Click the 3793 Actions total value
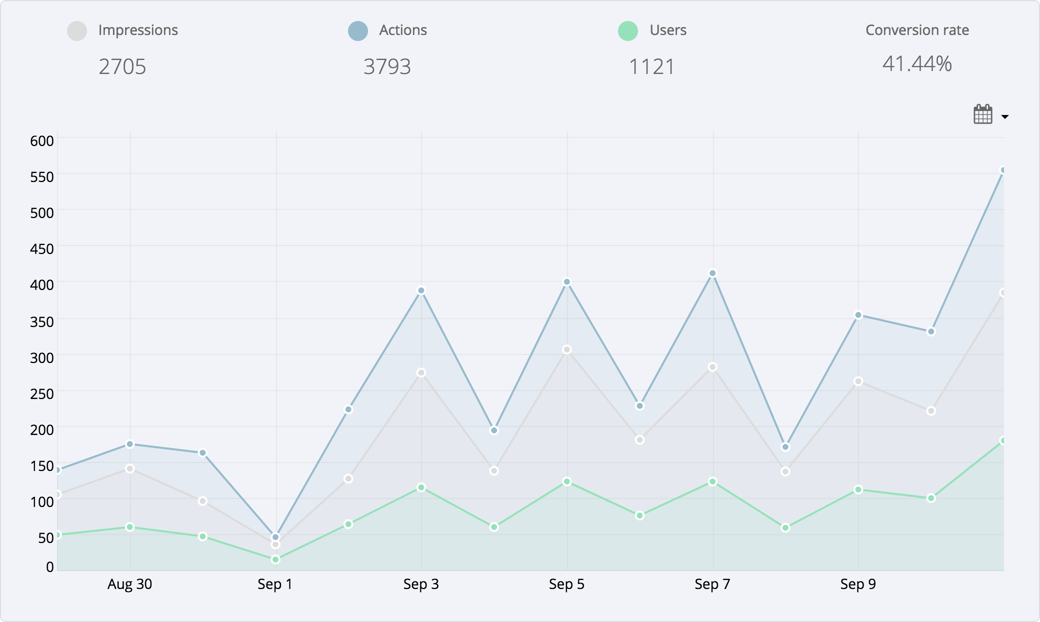Viewport: 1040px width, 622px height. point(387,67)
